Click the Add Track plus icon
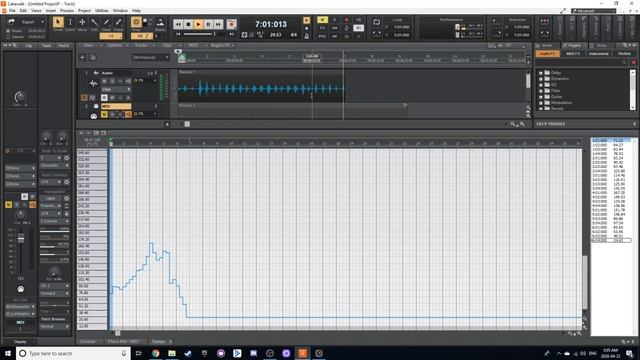Image resolution: width=640 pixels, height=360 pixels. pyautogui.click(x=82, y=58)
